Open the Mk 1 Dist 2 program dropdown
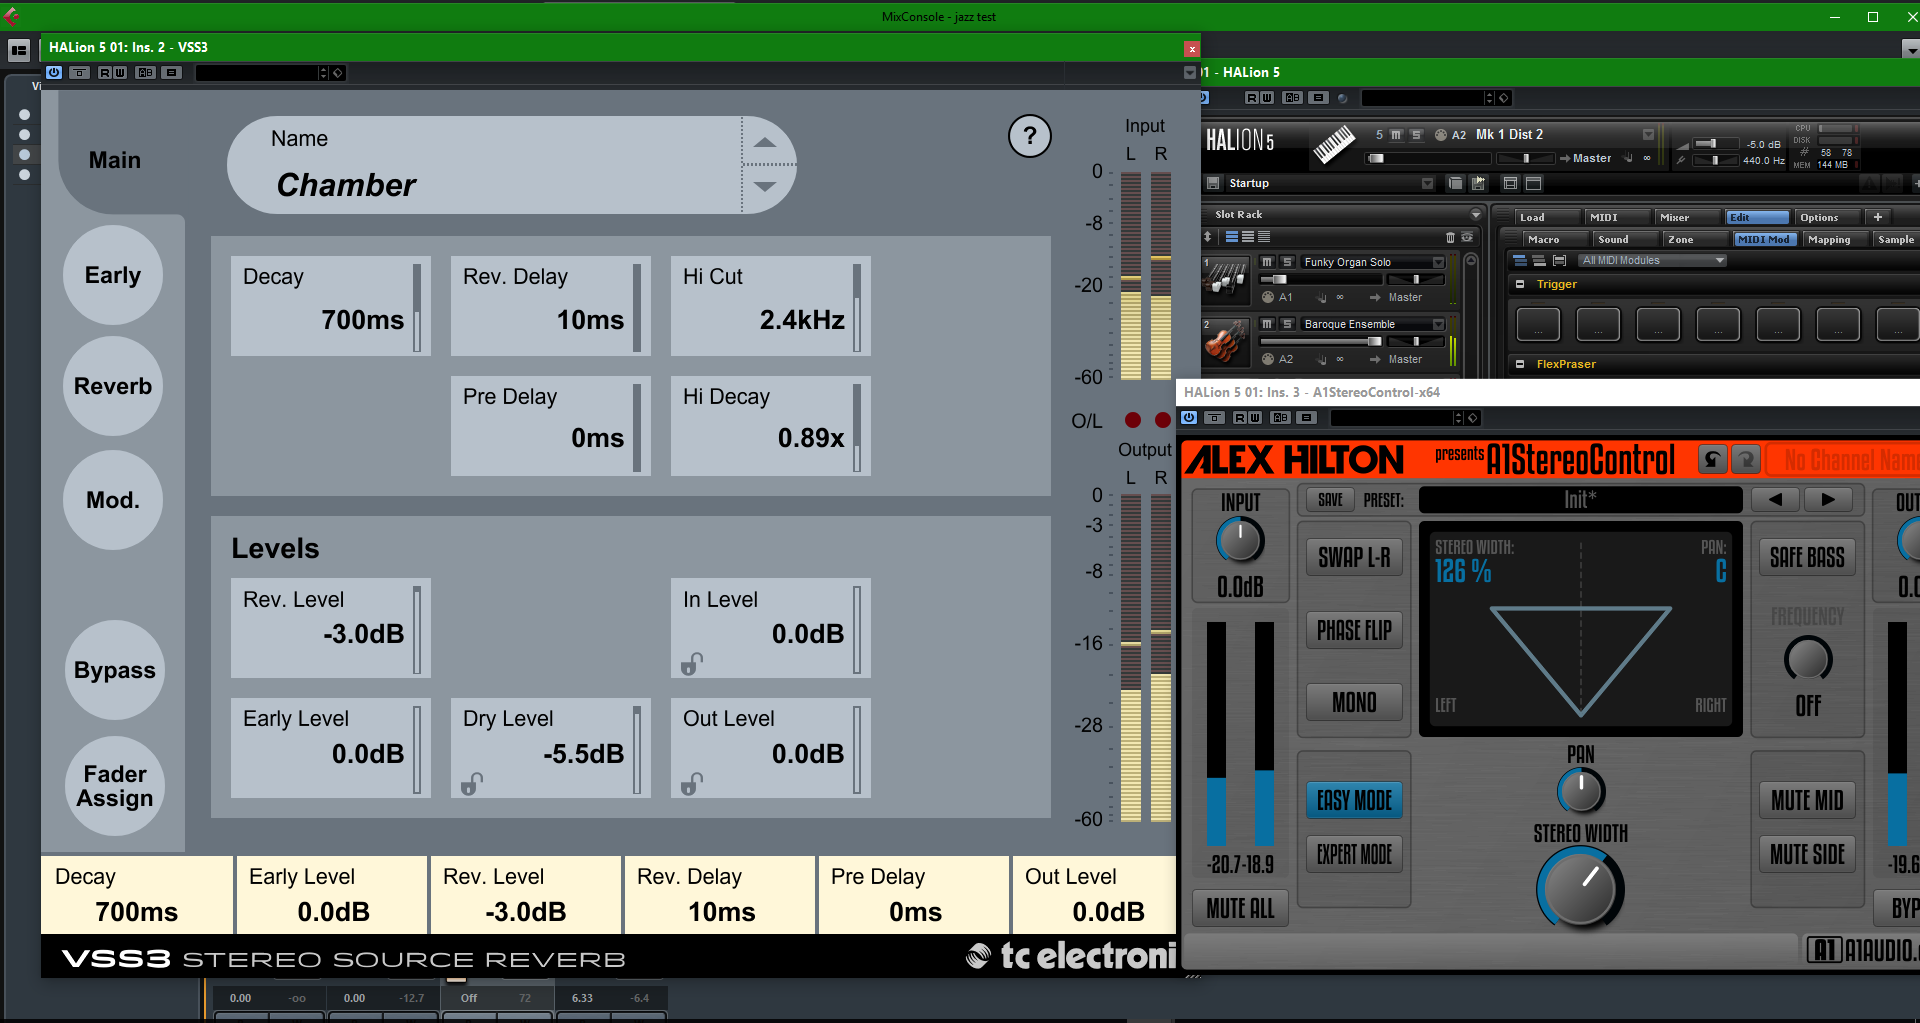 point(1648,134)
